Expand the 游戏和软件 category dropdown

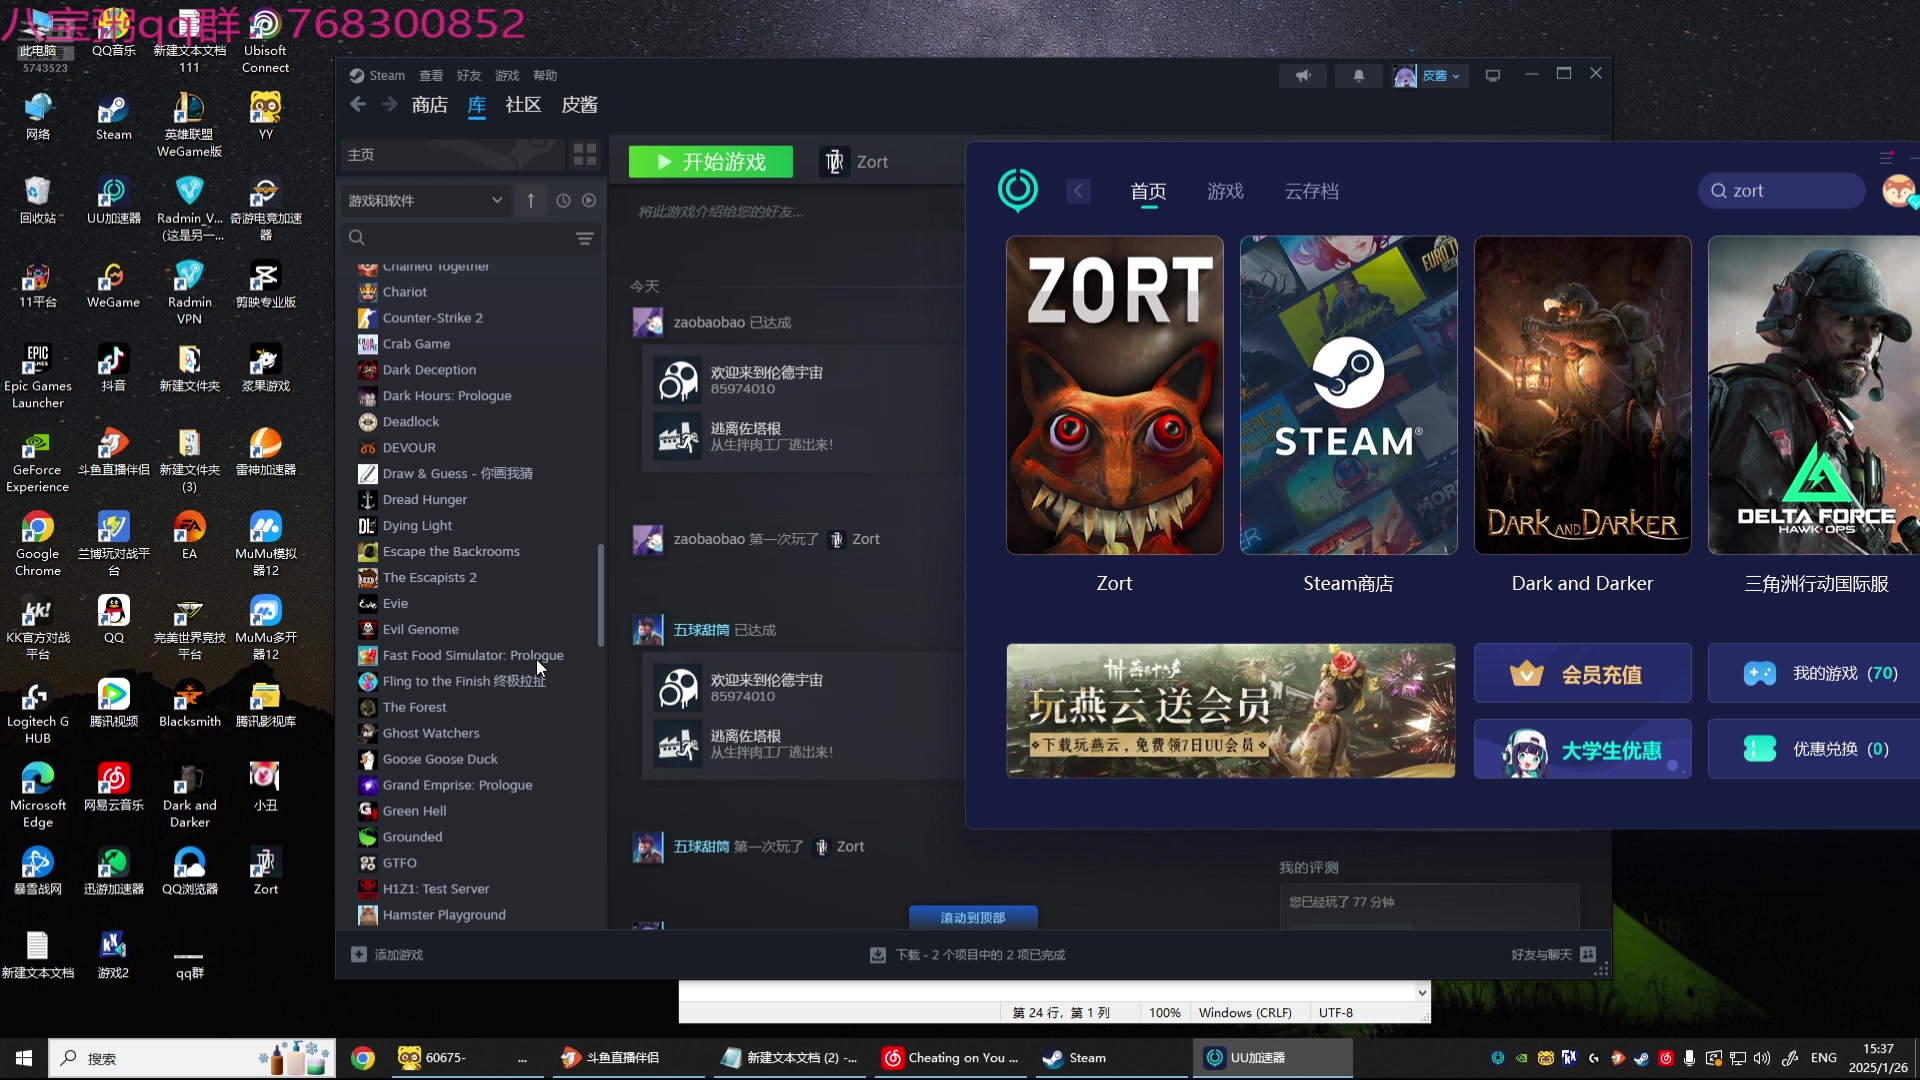(425, 201)
